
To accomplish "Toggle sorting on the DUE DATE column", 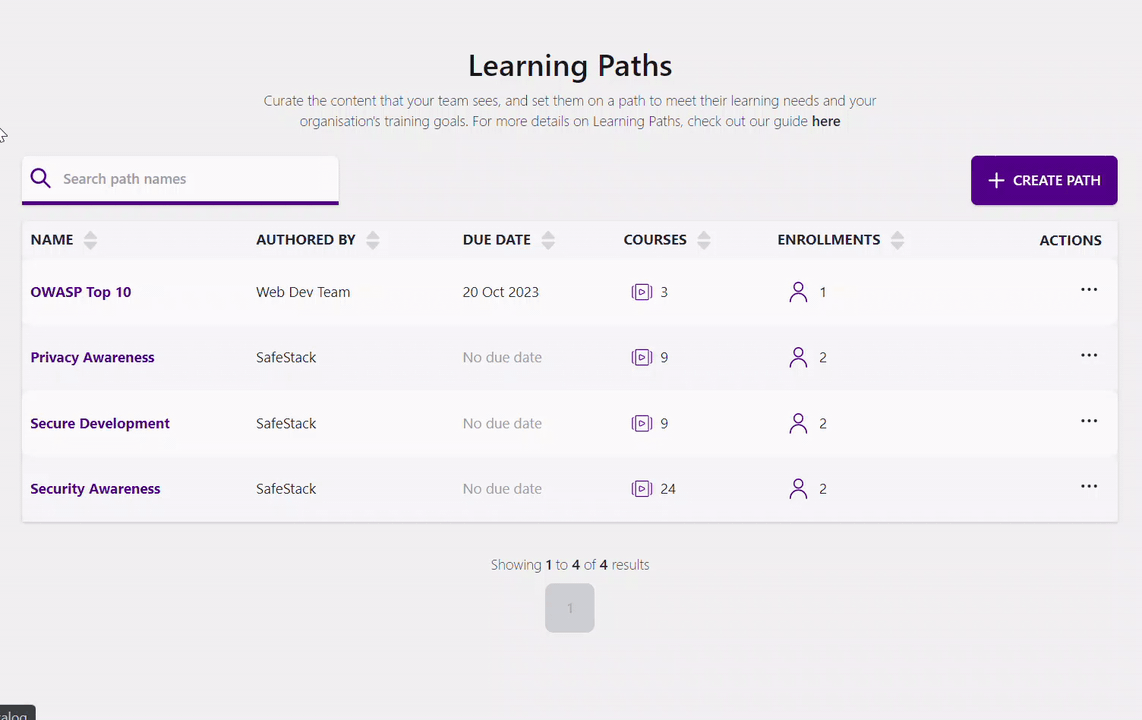I will point(548,239).
